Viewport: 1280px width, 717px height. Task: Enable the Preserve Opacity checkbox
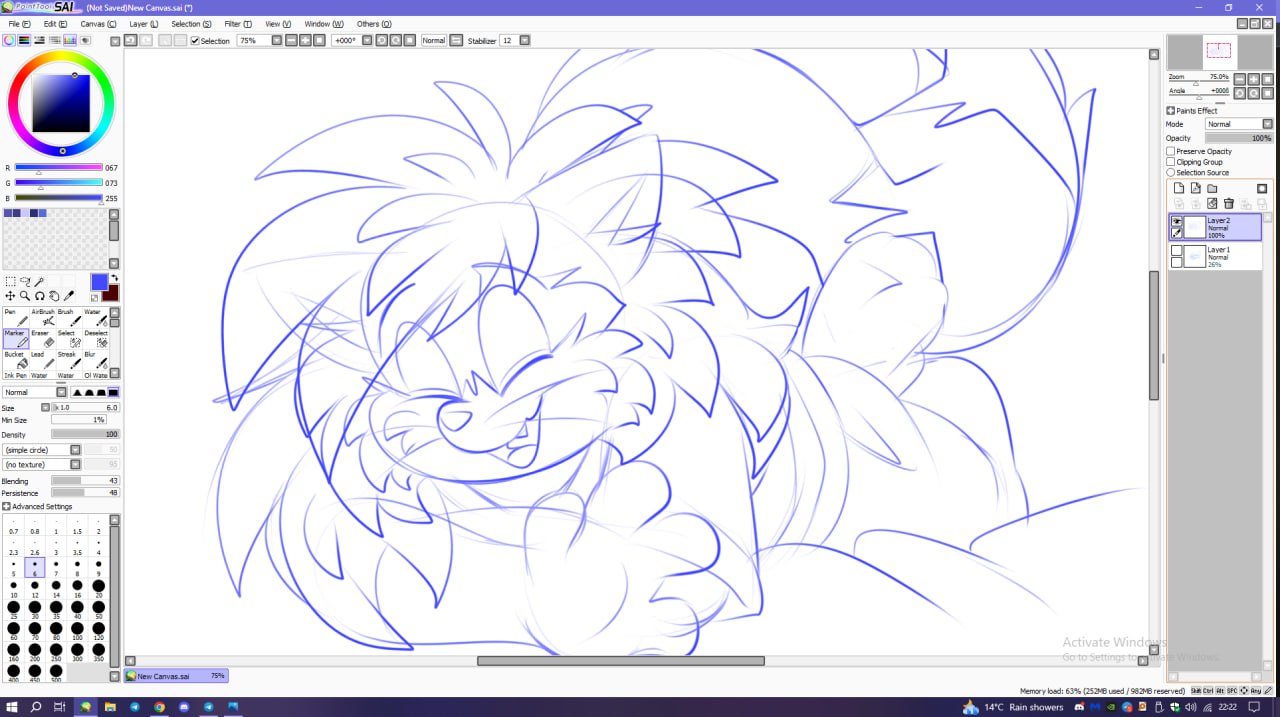tap(1171, 151)
